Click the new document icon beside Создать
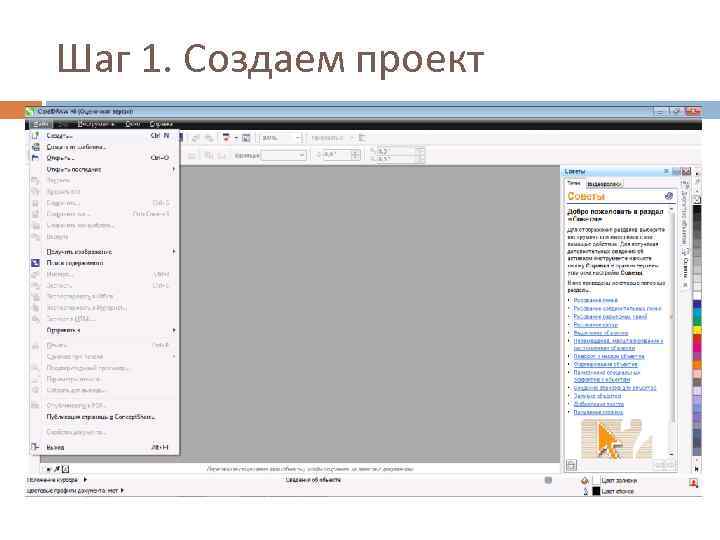720x540 pixels. click(35, 135)
